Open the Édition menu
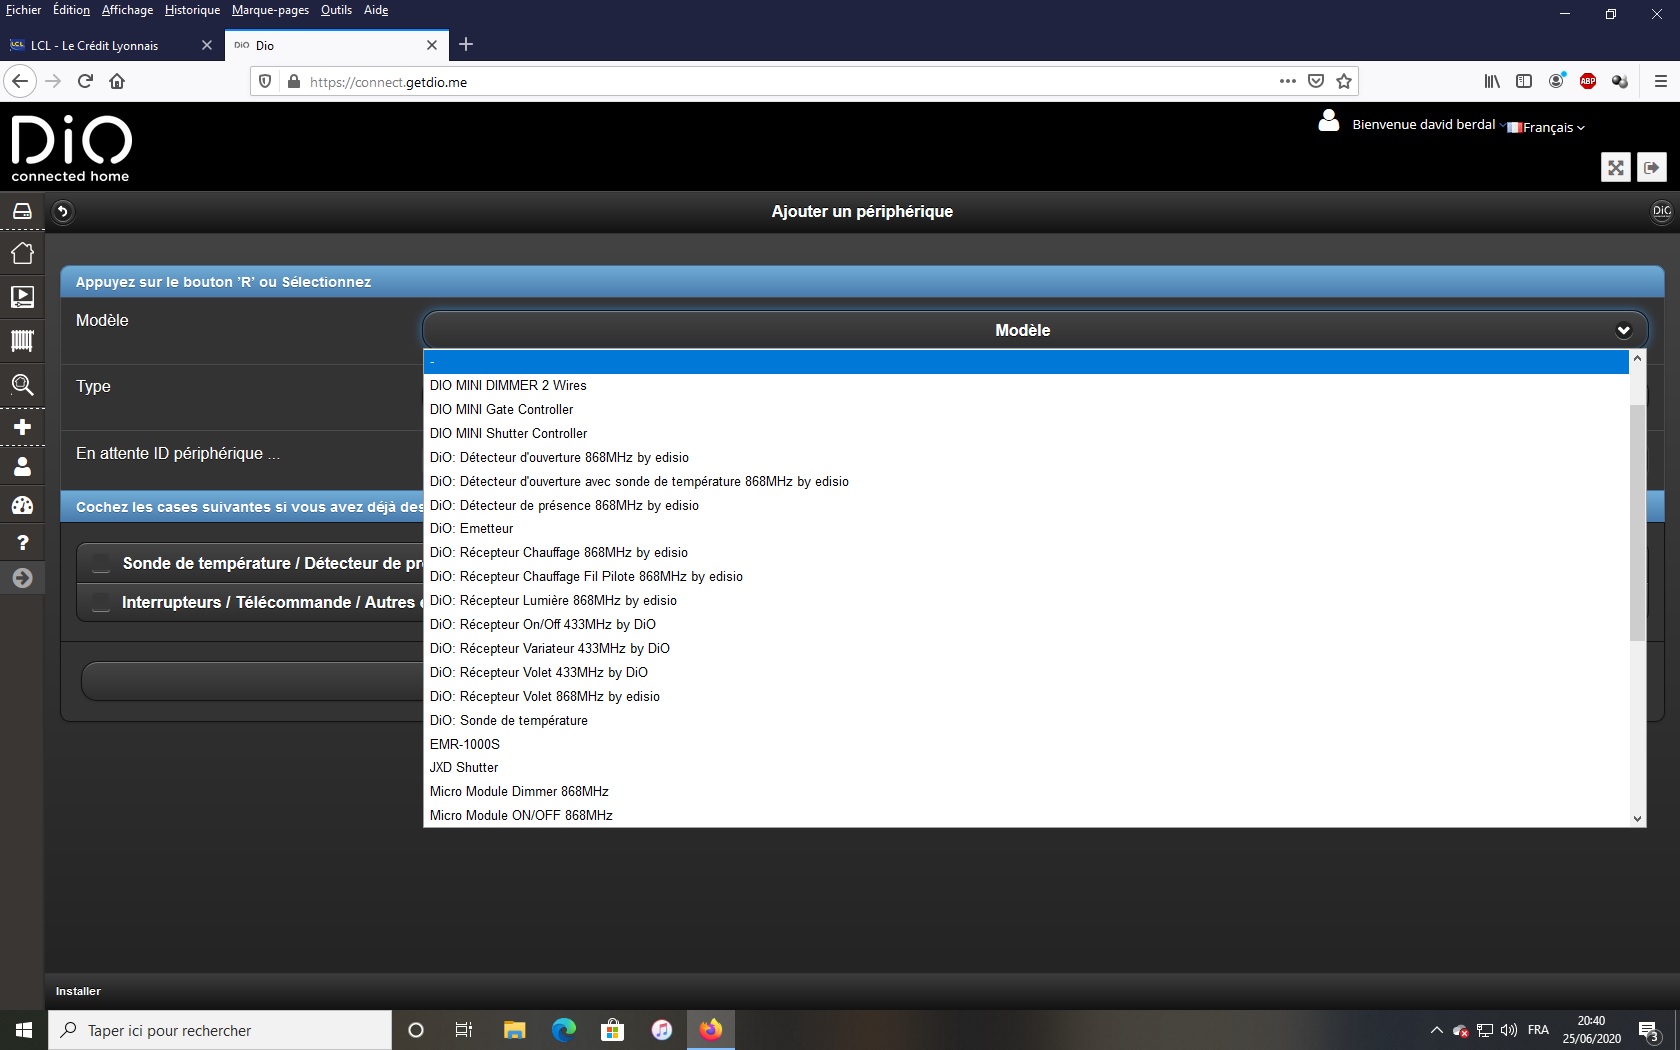Image resolution: width=1680 pixels, height=1050 pixels. tap(71, 10)
